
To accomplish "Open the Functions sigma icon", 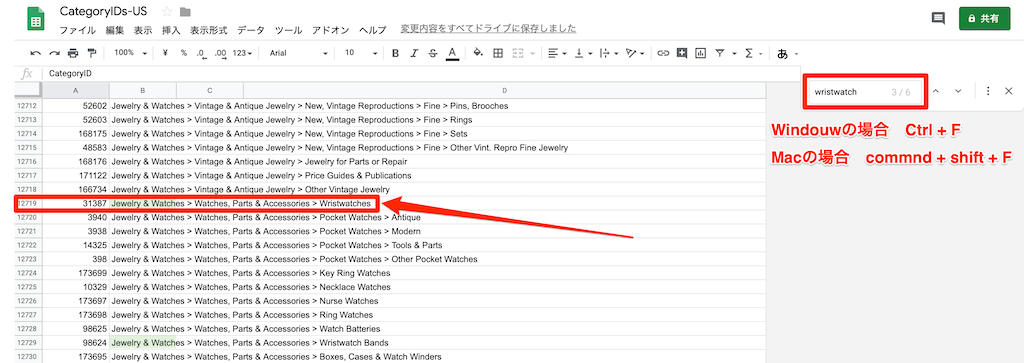I will pyautogui.click(x=749, y=54).
